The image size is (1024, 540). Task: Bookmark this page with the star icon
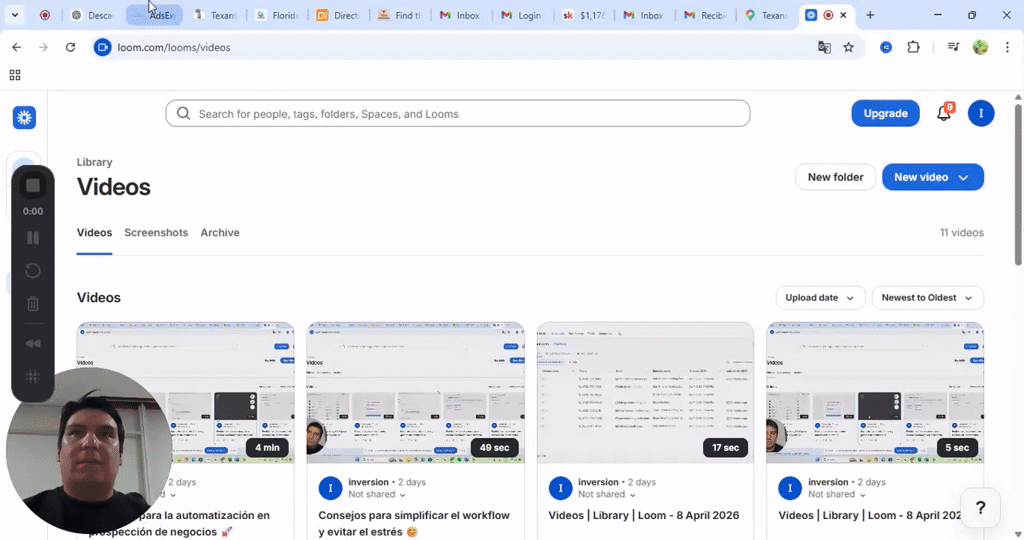[848, 47]
